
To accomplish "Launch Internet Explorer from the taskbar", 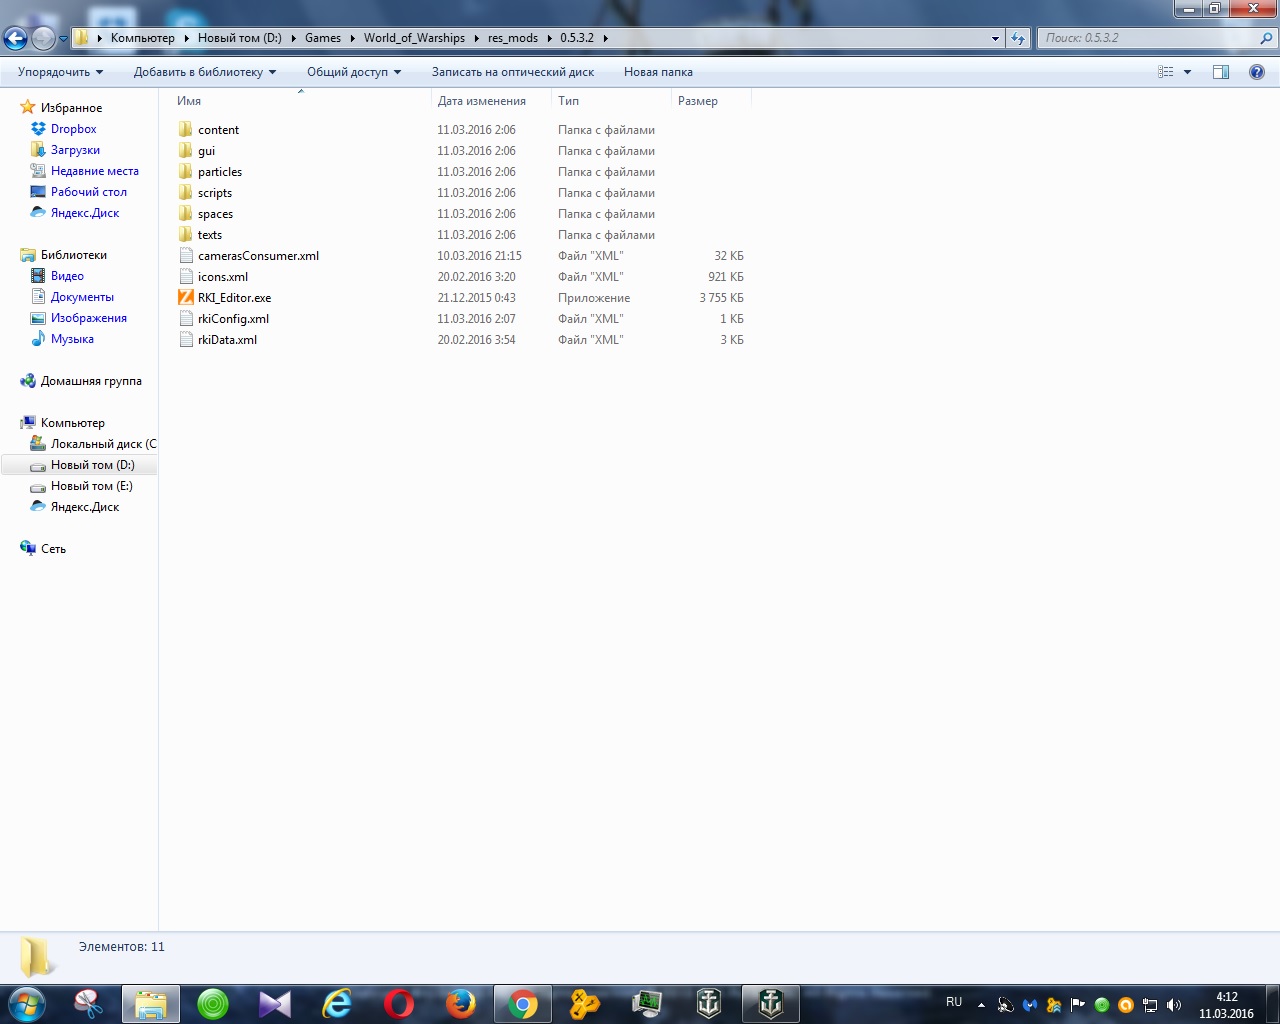I will point(337,1003).
